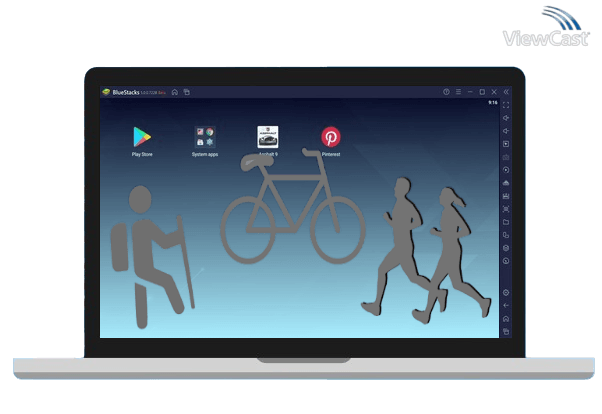602x414 pixels.
Task: Click the hexagonal cube sidebar icon
Action: (x=506, y=248)
